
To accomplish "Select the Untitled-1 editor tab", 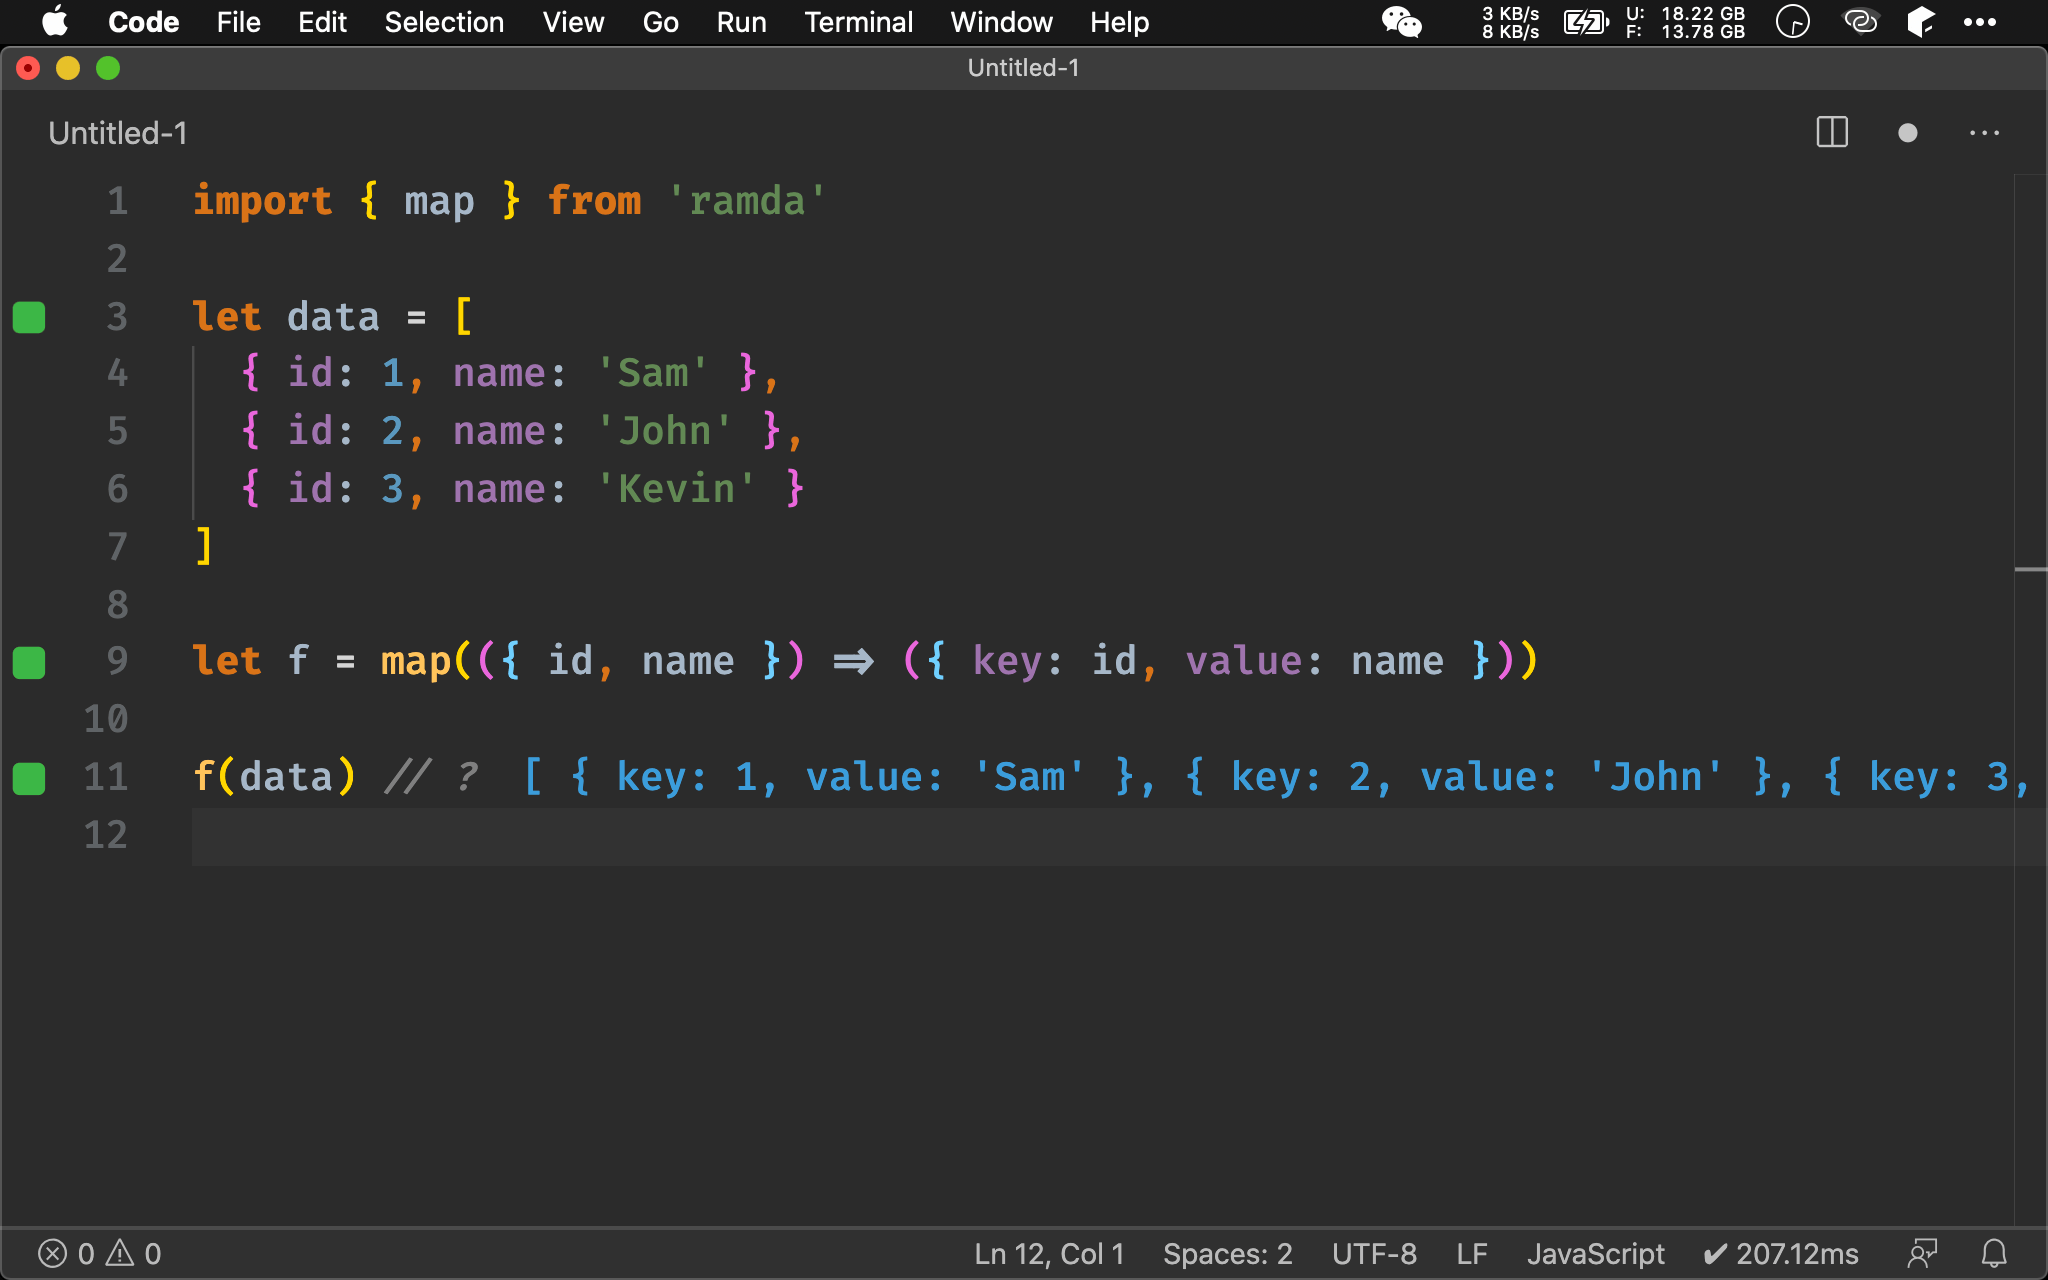I will 118,133.
